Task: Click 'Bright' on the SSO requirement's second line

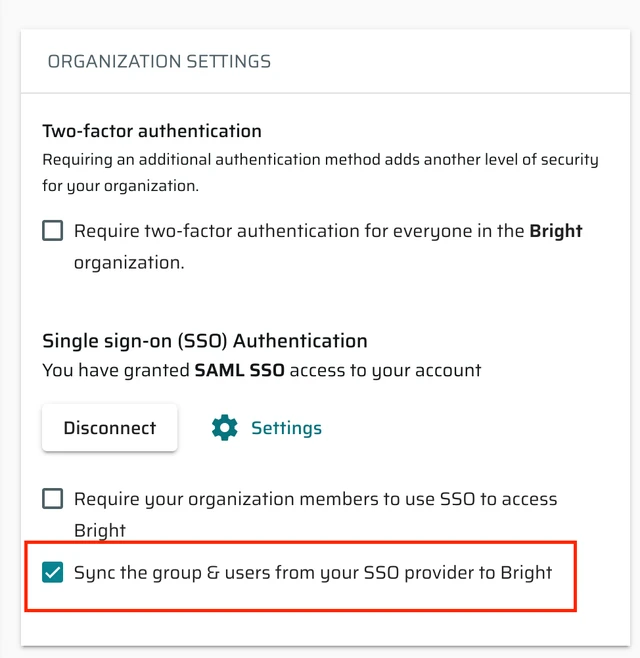Action: tap(100, 530)
